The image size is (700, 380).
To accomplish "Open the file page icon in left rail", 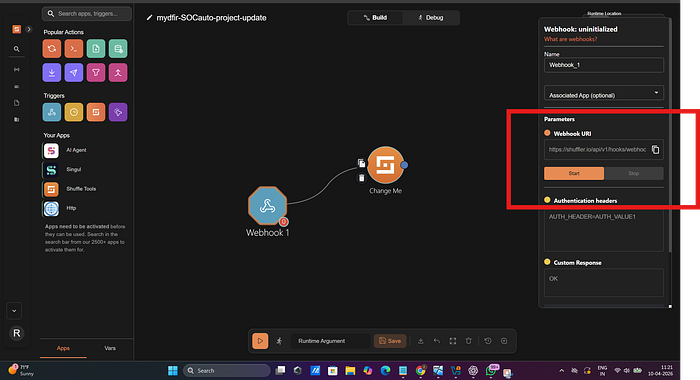I will [x=17, y=103].
